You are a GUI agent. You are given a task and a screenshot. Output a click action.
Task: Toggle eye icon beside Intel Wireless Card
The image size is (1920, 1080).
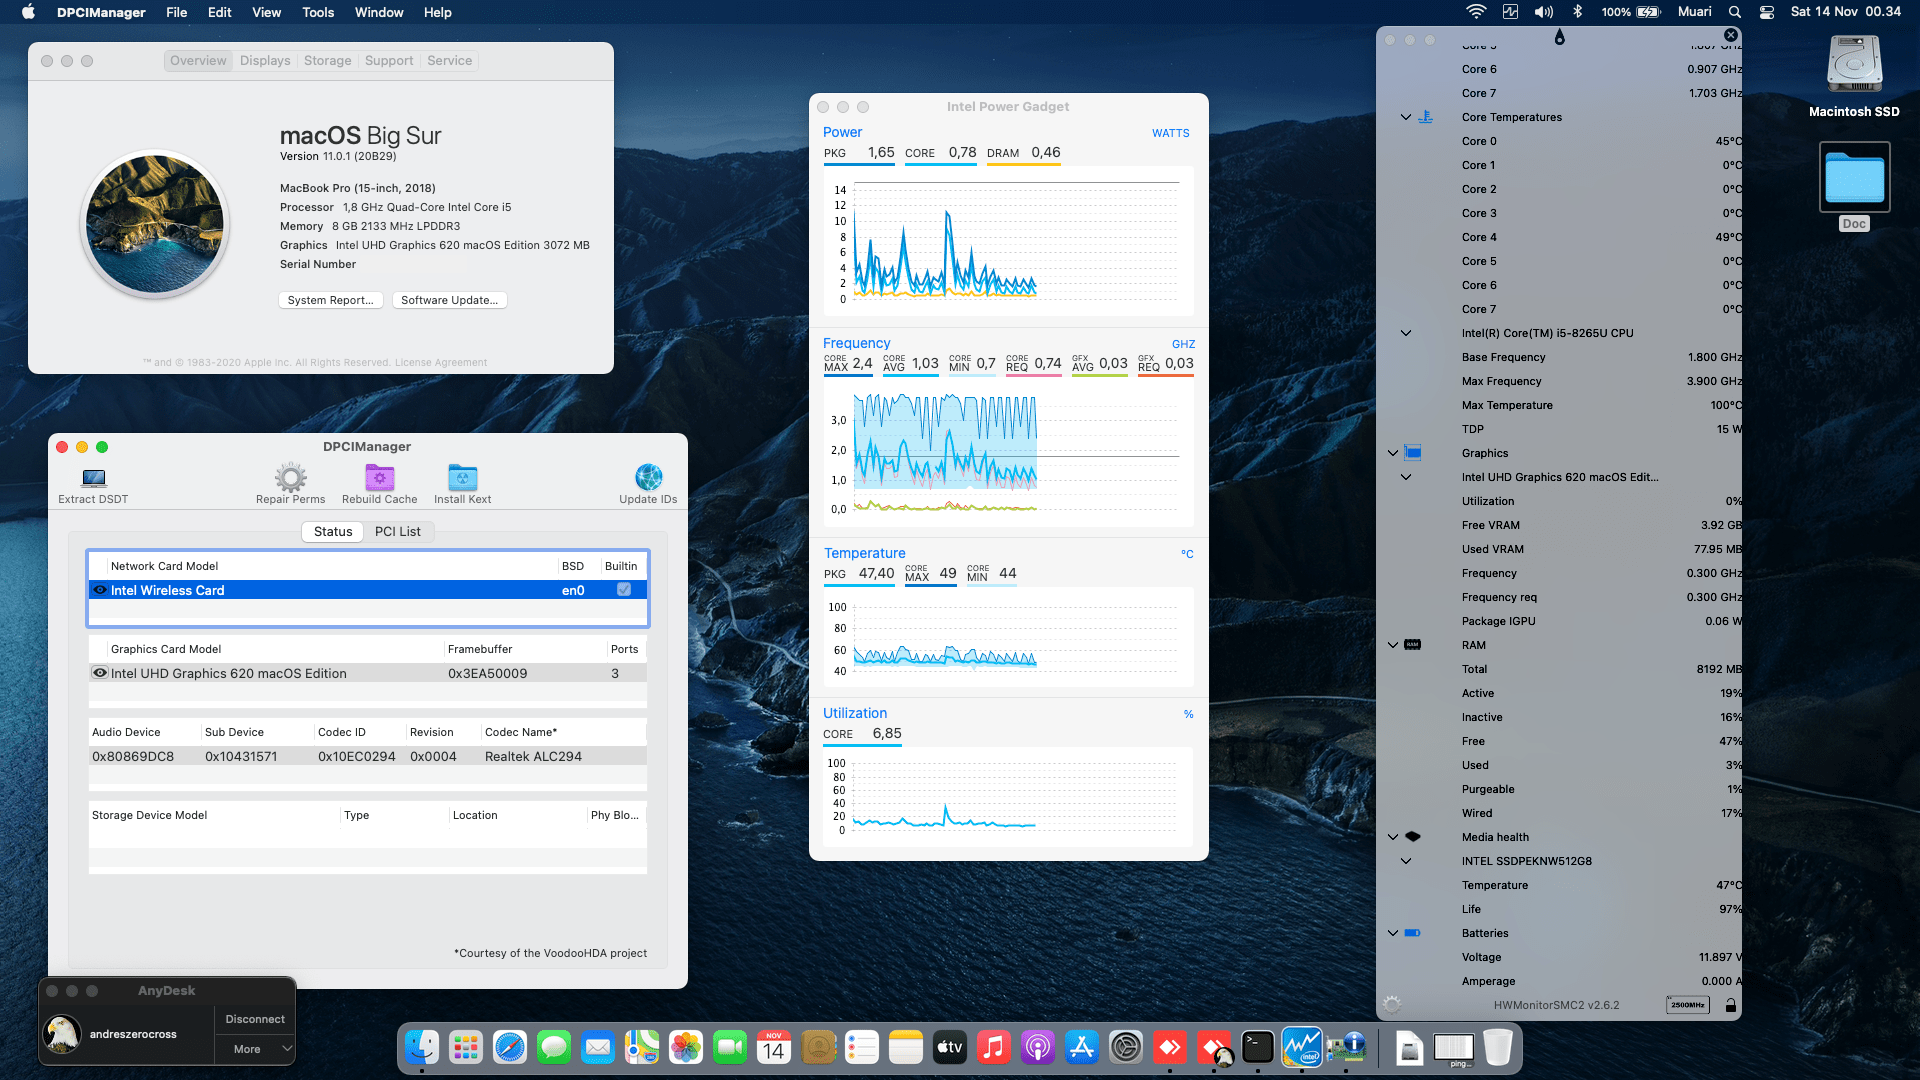[100, 590]
